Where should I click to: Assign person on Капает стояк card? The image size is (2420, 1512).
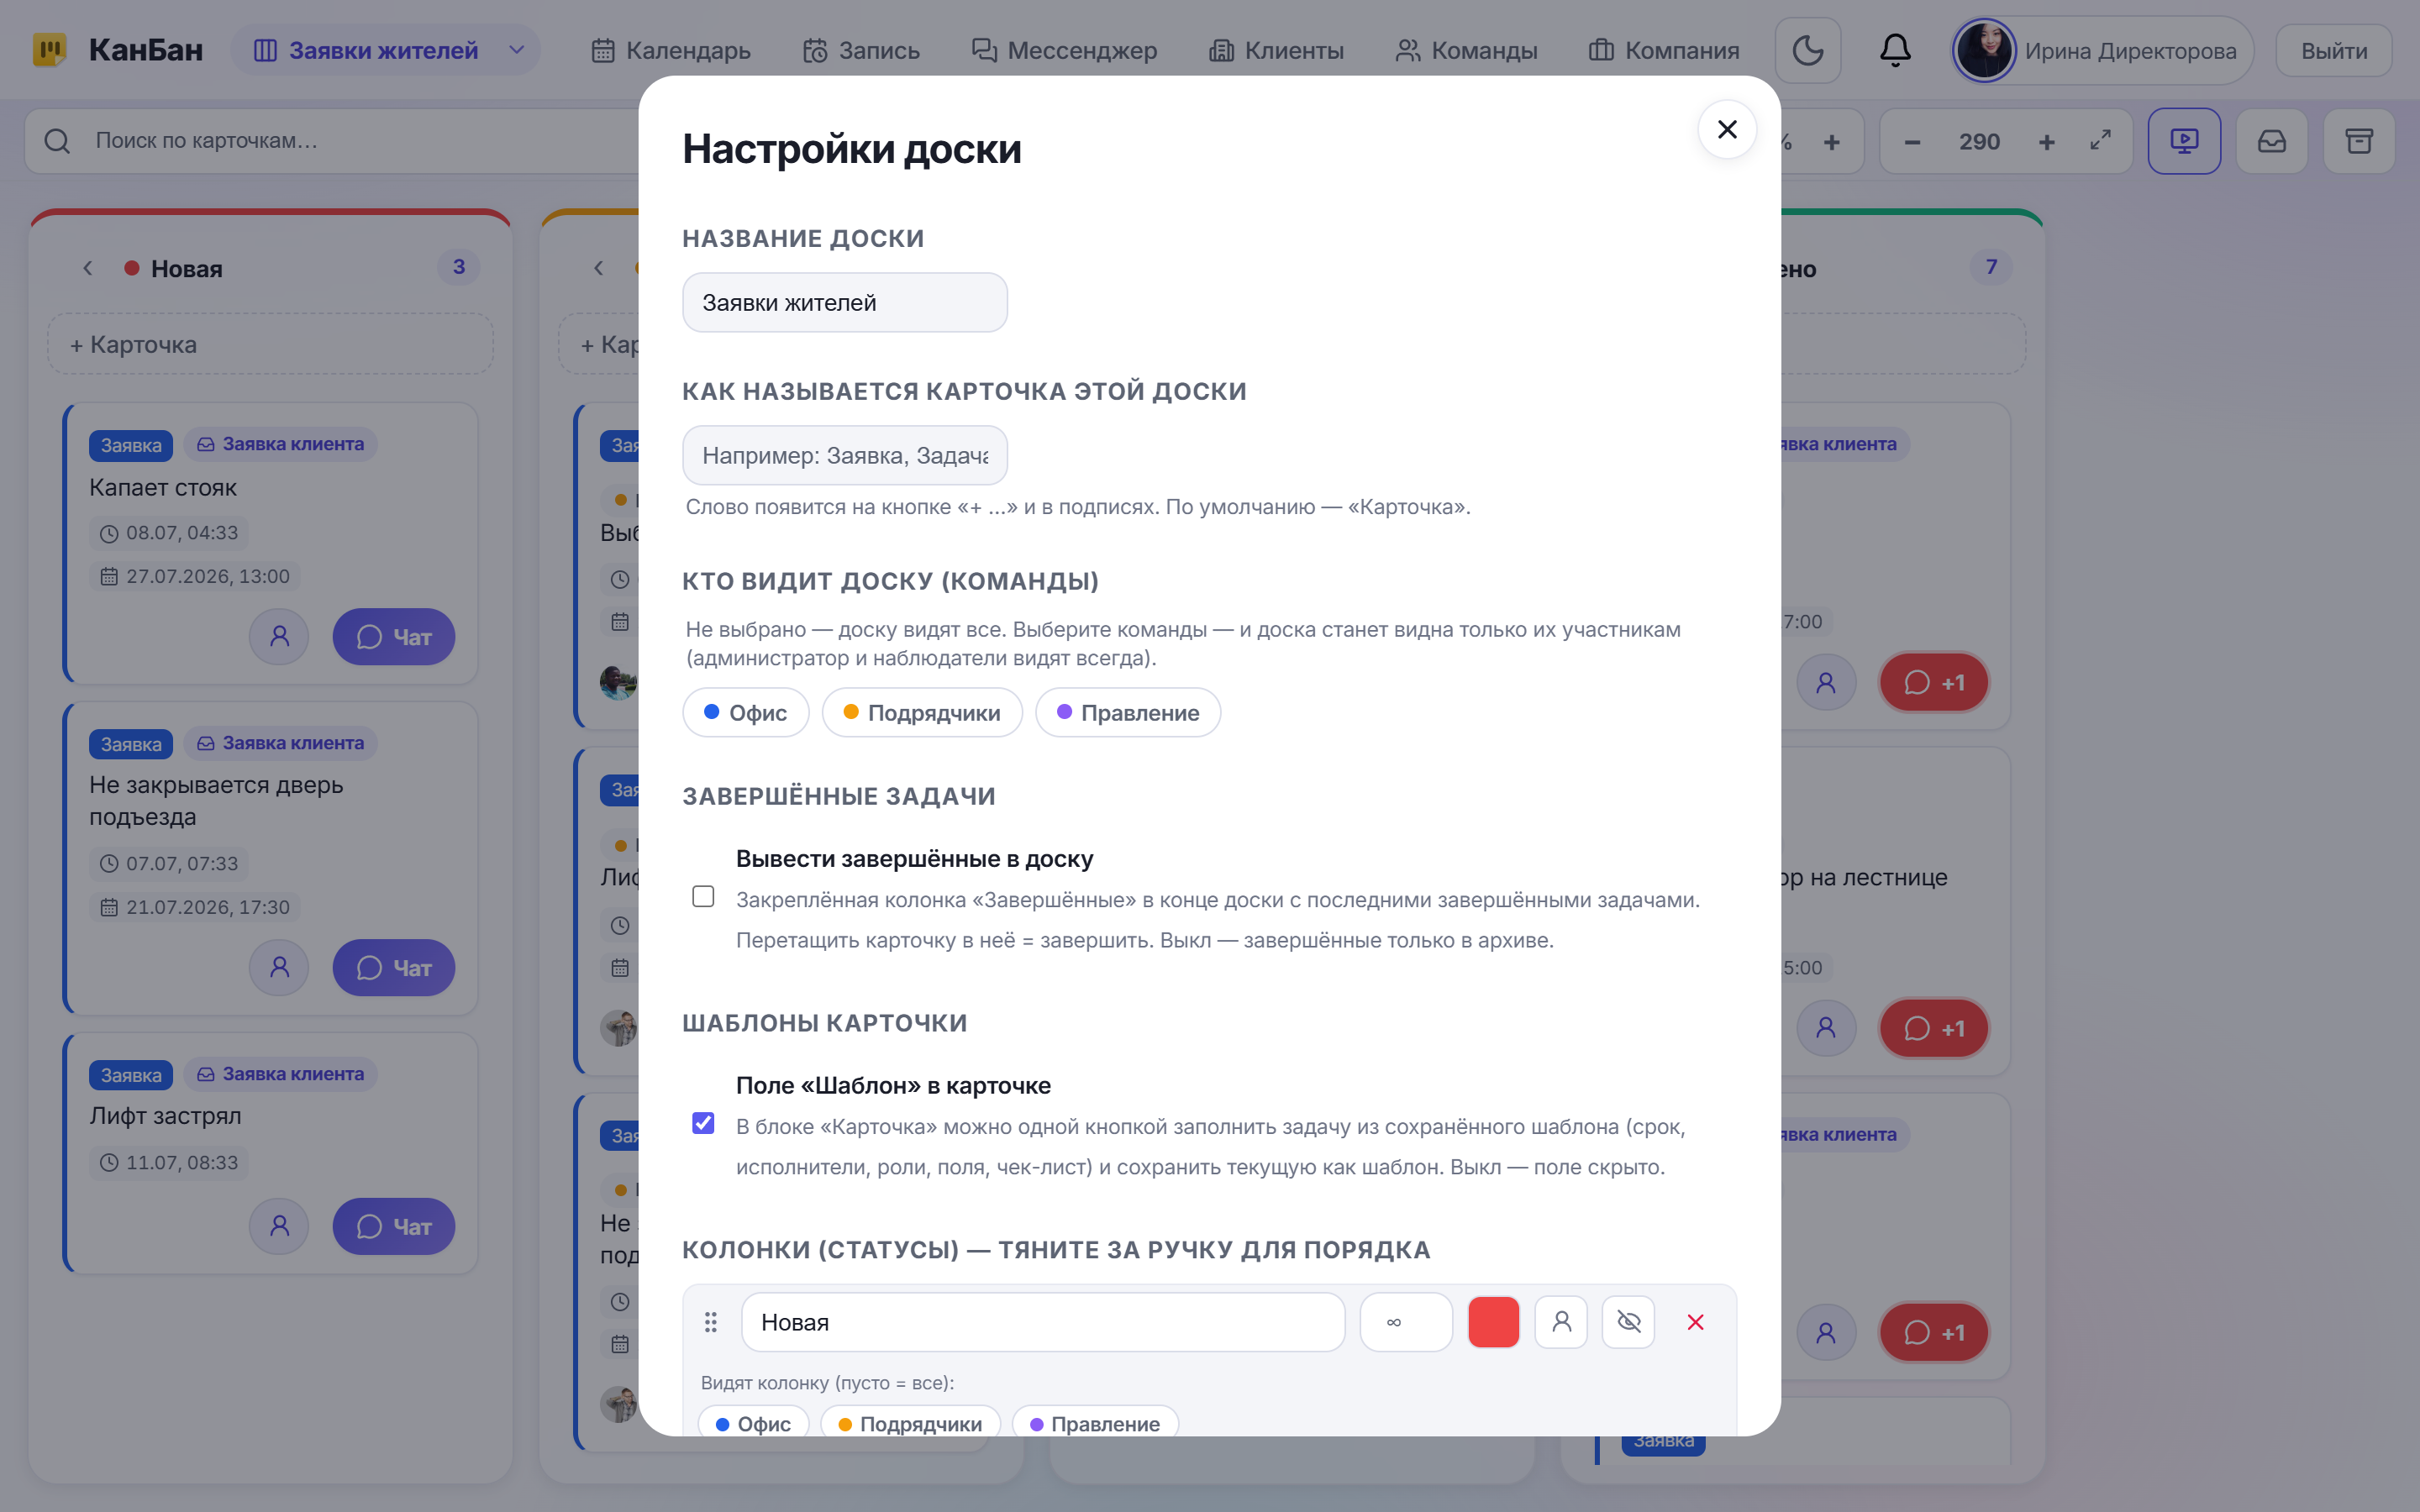279,637
